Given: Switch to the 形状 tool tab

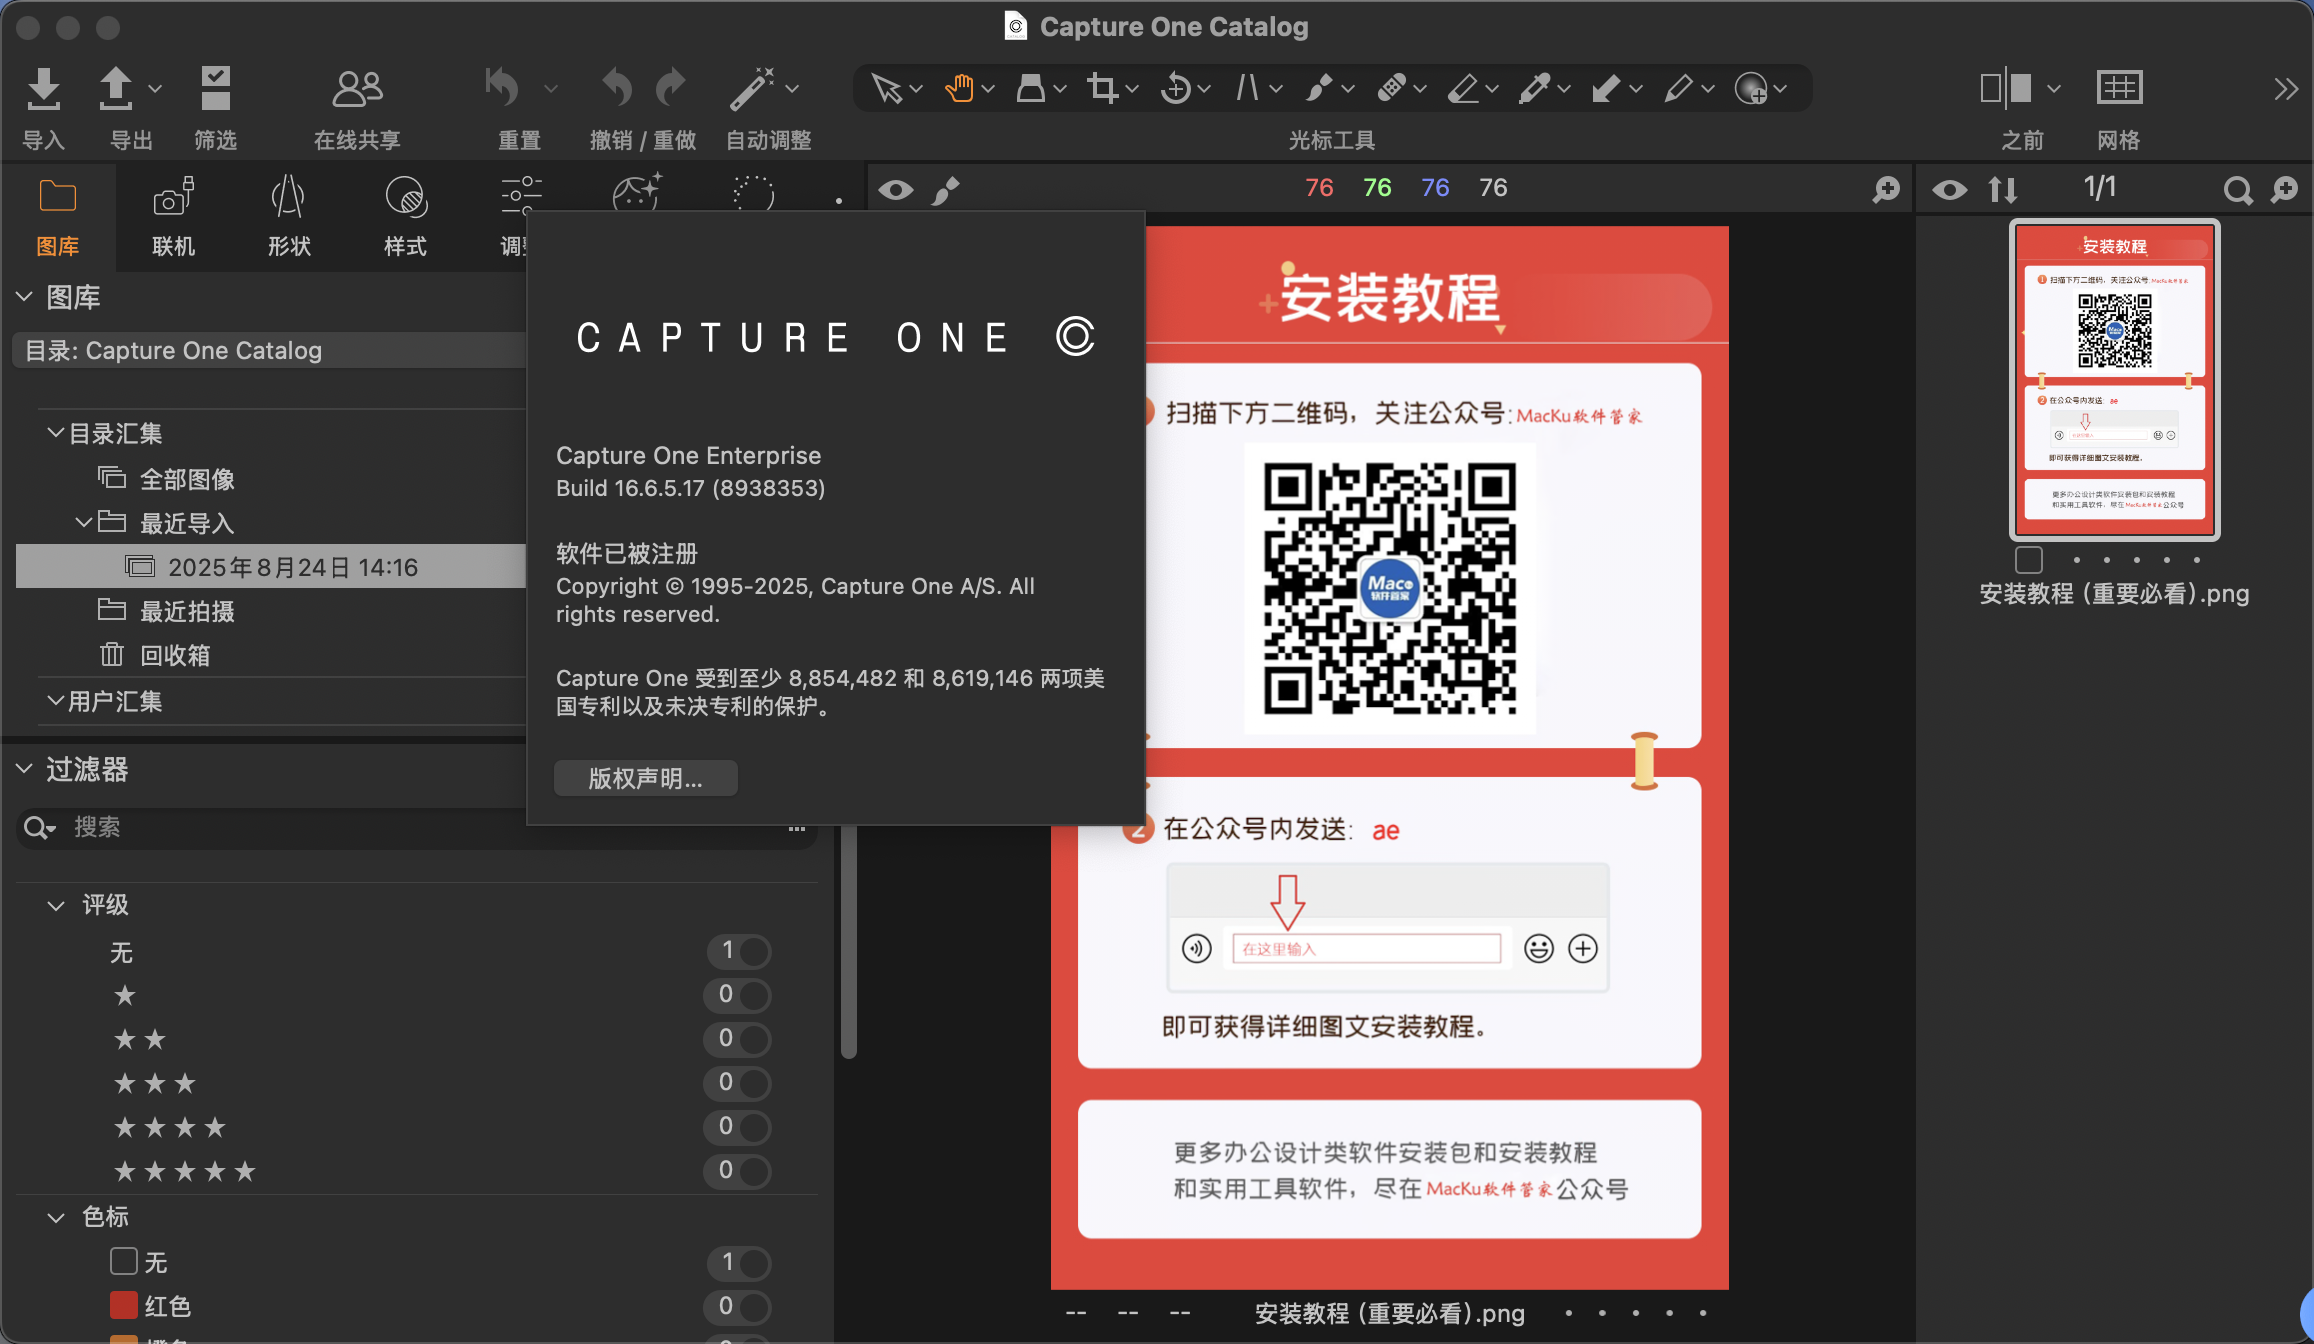Looking at the screenshot, I should pyautogui.click(x=289, y=218).
